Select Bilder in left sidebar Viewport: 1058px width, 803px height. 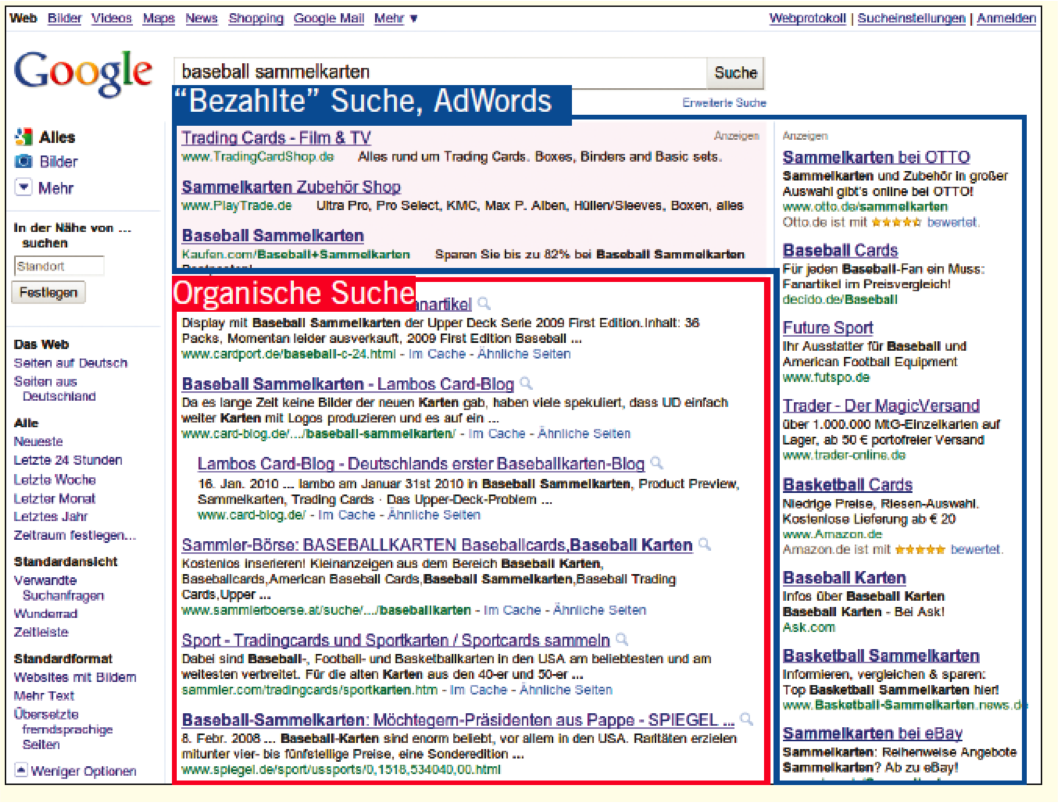click(x=58, y=162)
